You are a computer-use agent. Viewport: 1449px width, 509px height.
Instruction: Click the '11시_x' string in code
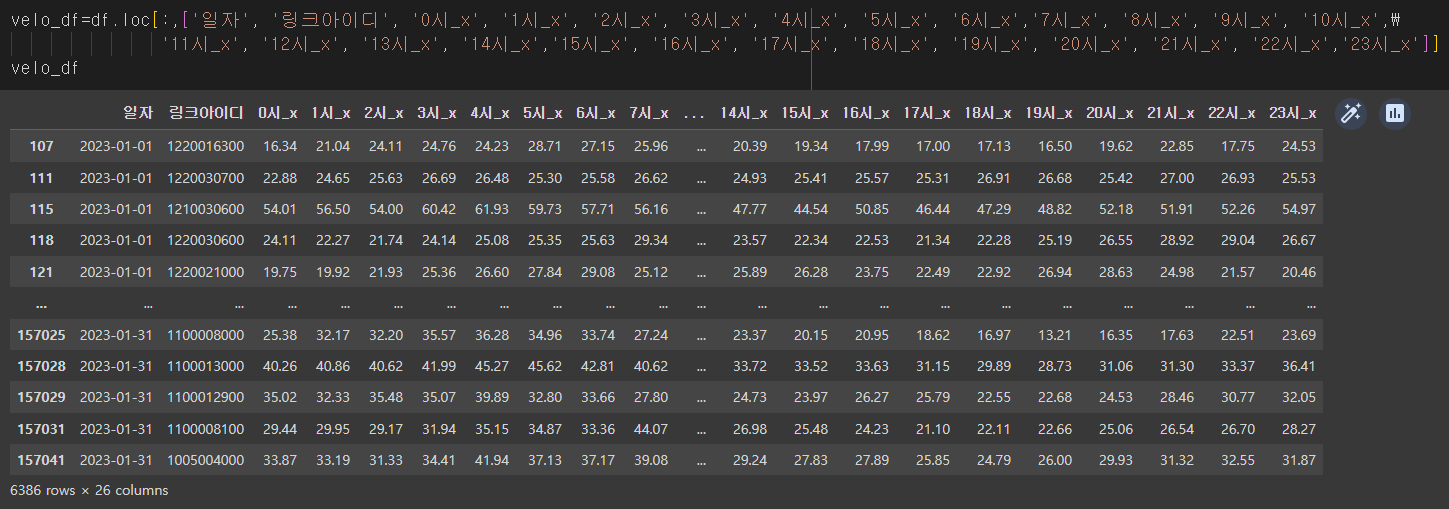point(200,44)
